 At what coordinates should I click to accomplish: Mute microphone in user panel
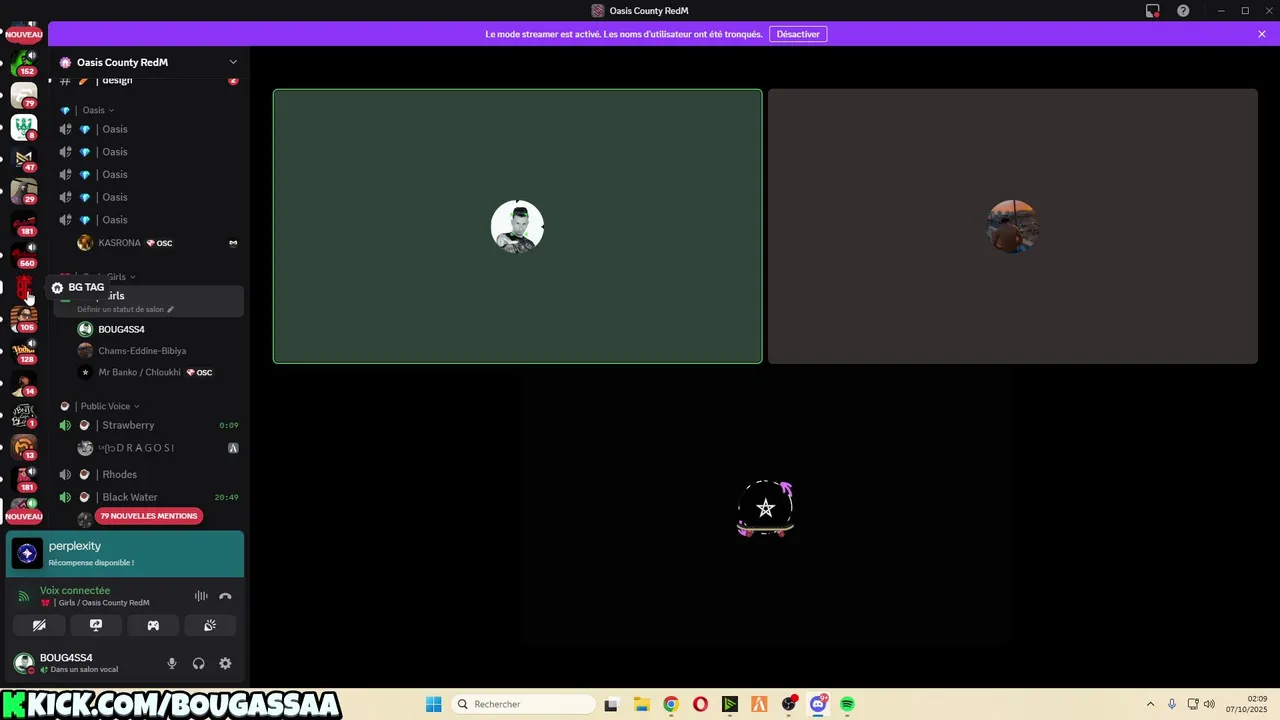pyautogui.click(x=172, y=663)
